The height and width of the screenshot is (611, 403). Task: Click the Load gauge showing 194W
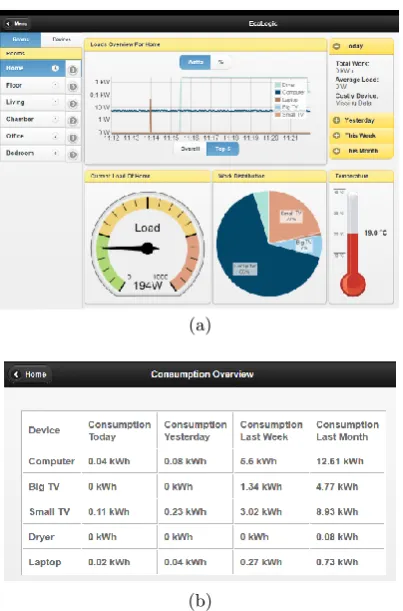[x=147, y=244]
